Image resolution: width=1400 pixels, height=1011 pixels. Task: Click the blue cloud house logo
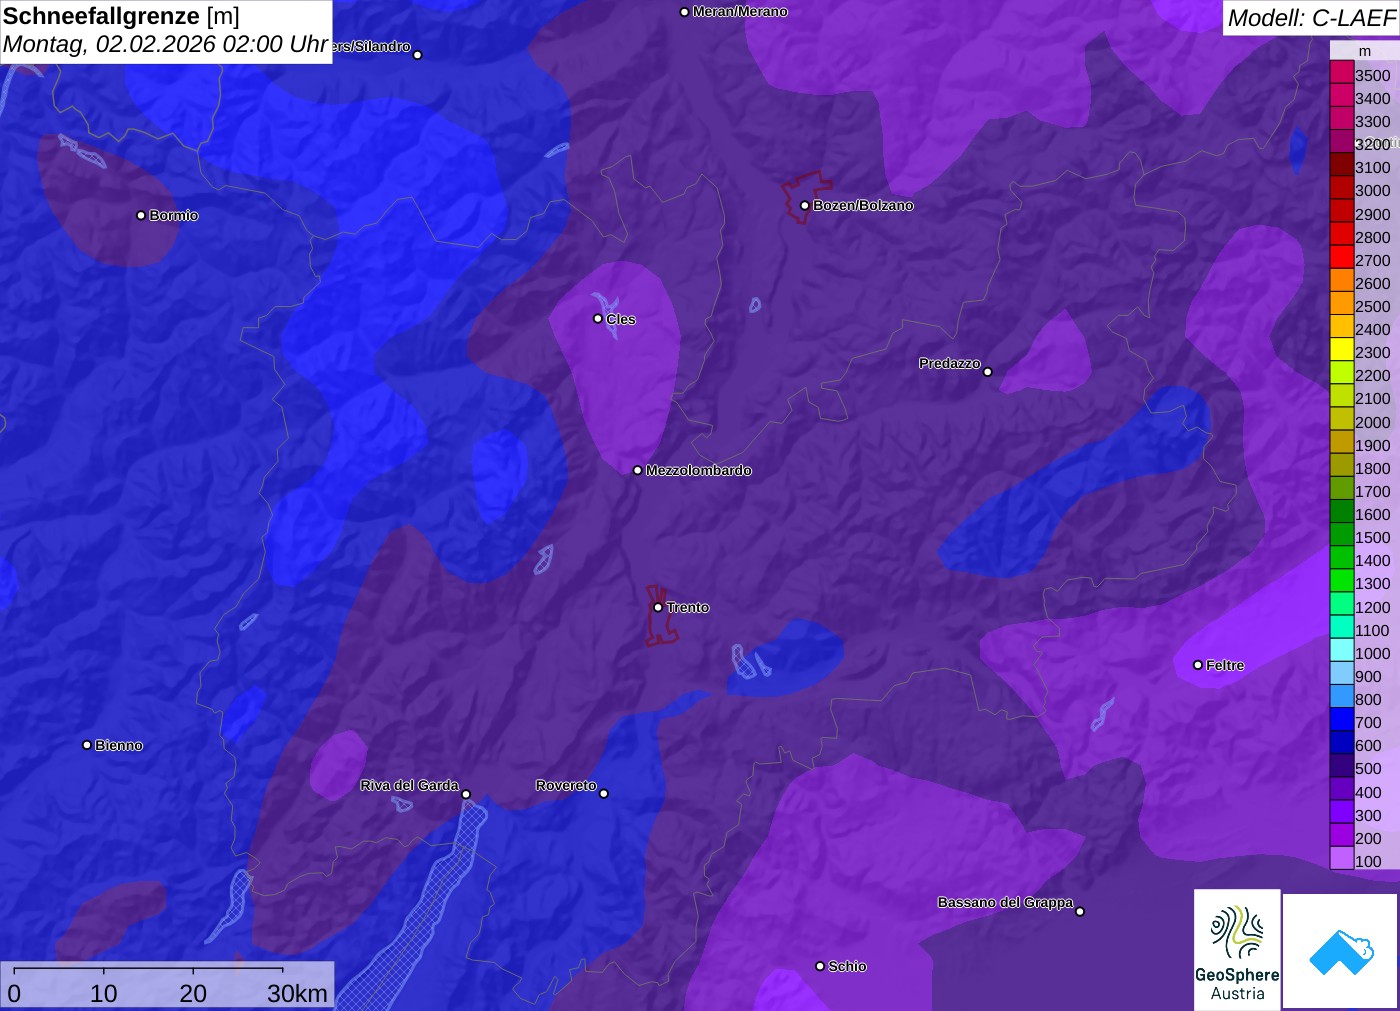coord(1341,951)
